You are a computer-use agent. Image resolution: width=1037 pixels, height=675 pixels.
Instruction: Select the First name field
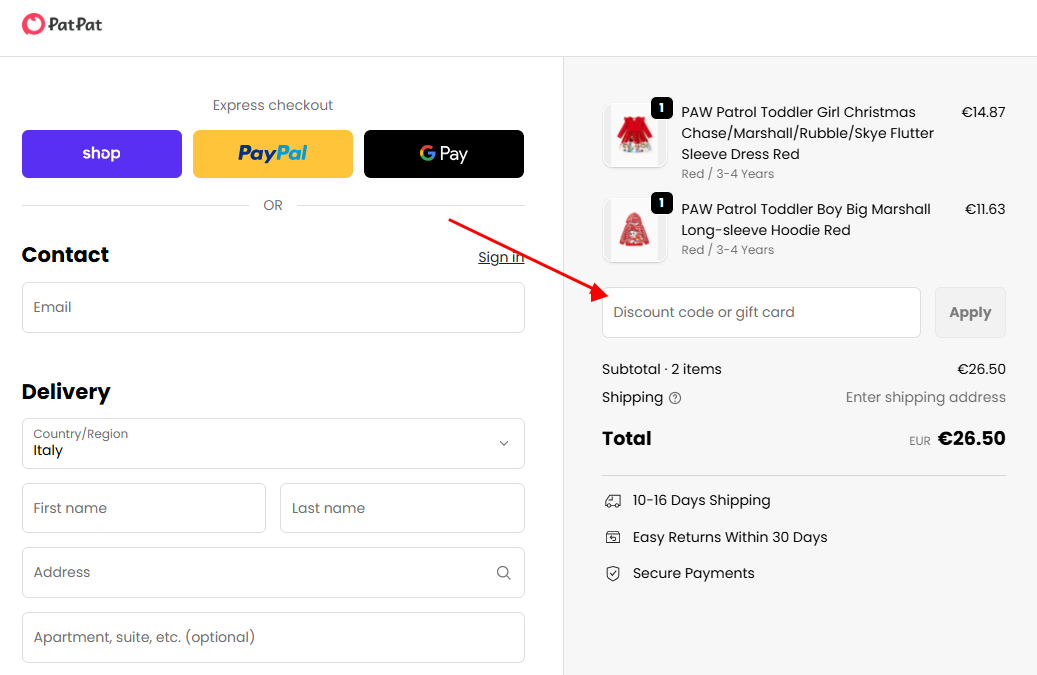[x=144, y=508]
